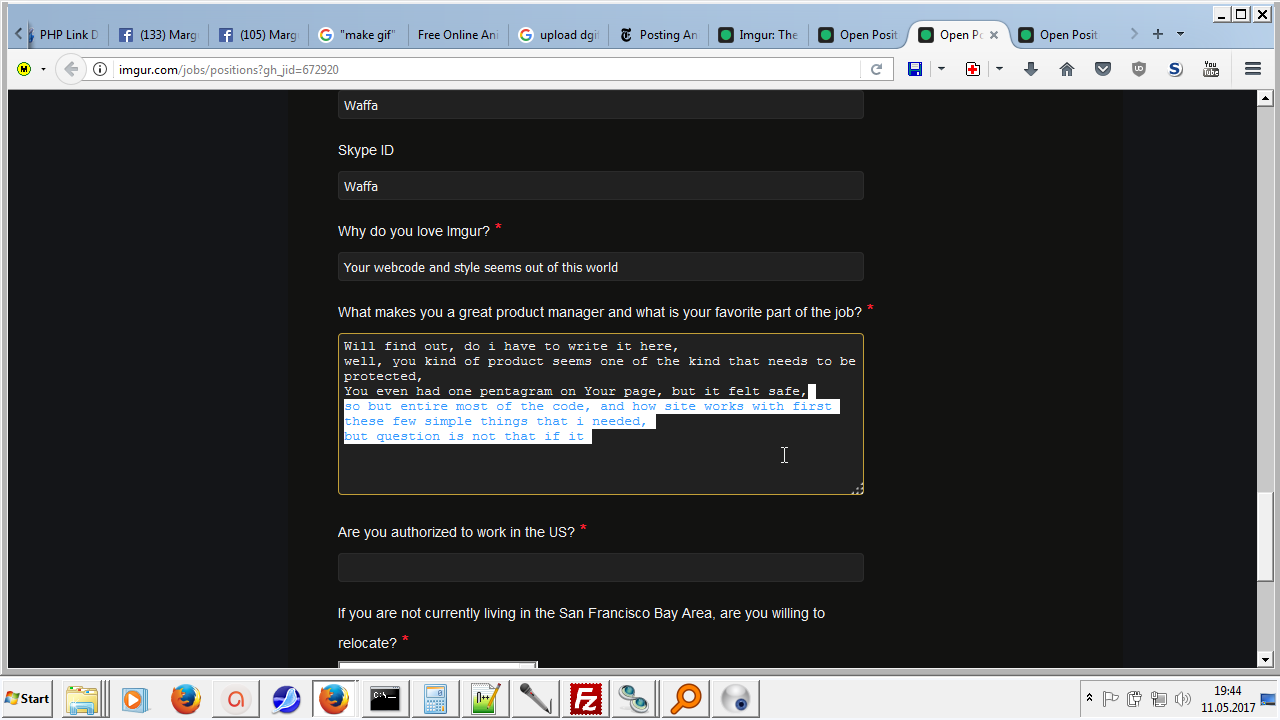This screenshot has height=720, width=1280.
Task: Click the YouTube toolbar icon
Action: click(x=1211, y=69)
